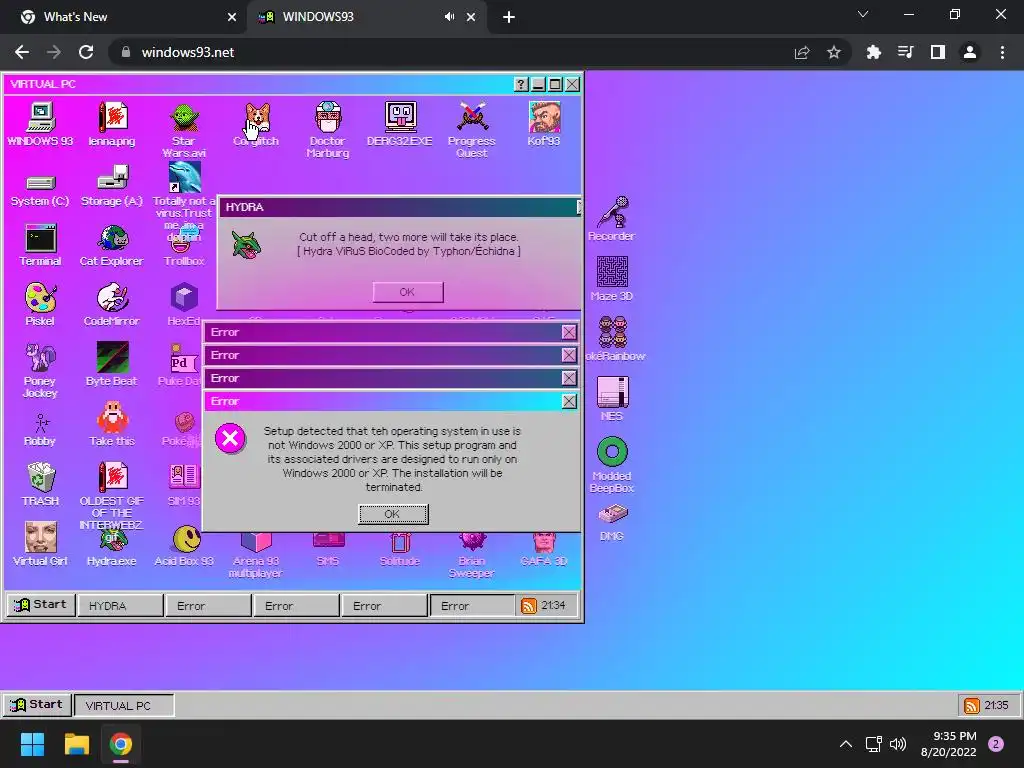Open the Virtual Girl icon
Viewport: 1024px width, 768px height.
click(40, 537)
